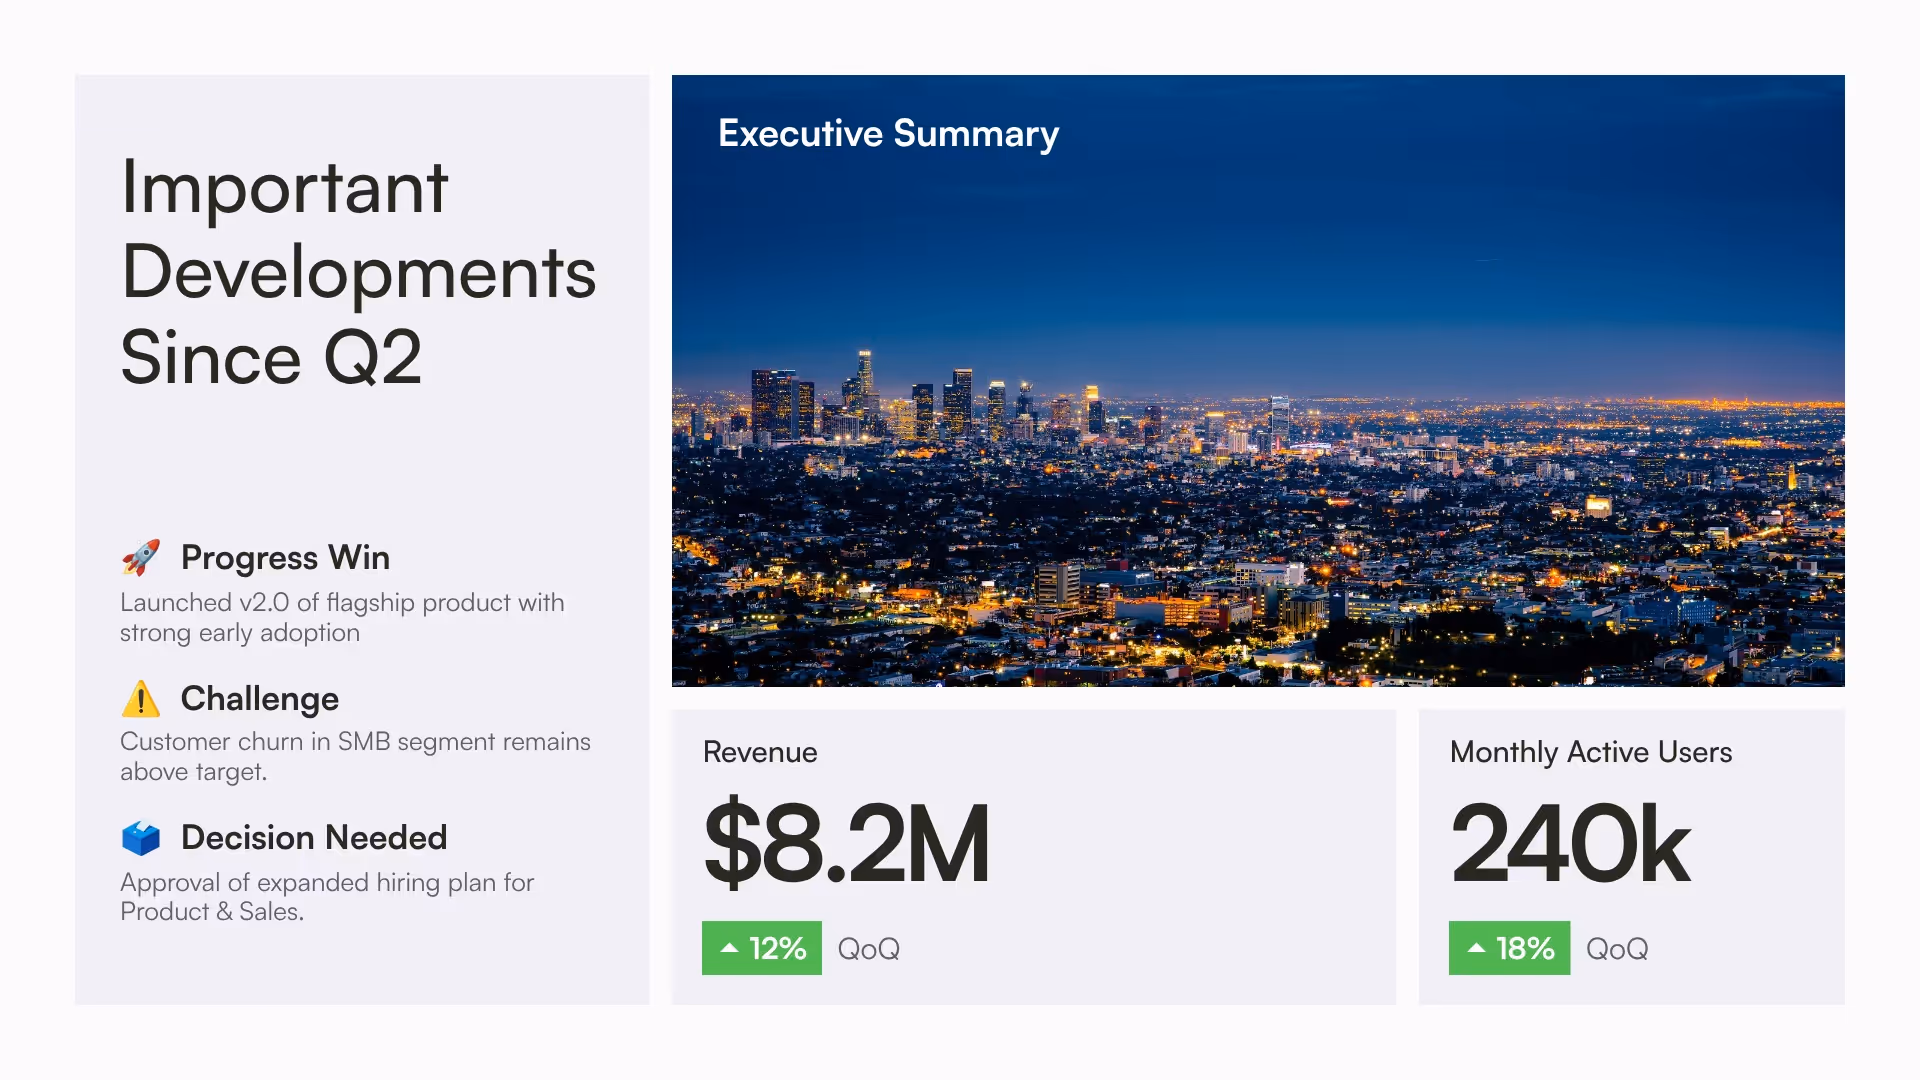Select the Progress Win heading
1920x1080 pixels.
point(285,558)
